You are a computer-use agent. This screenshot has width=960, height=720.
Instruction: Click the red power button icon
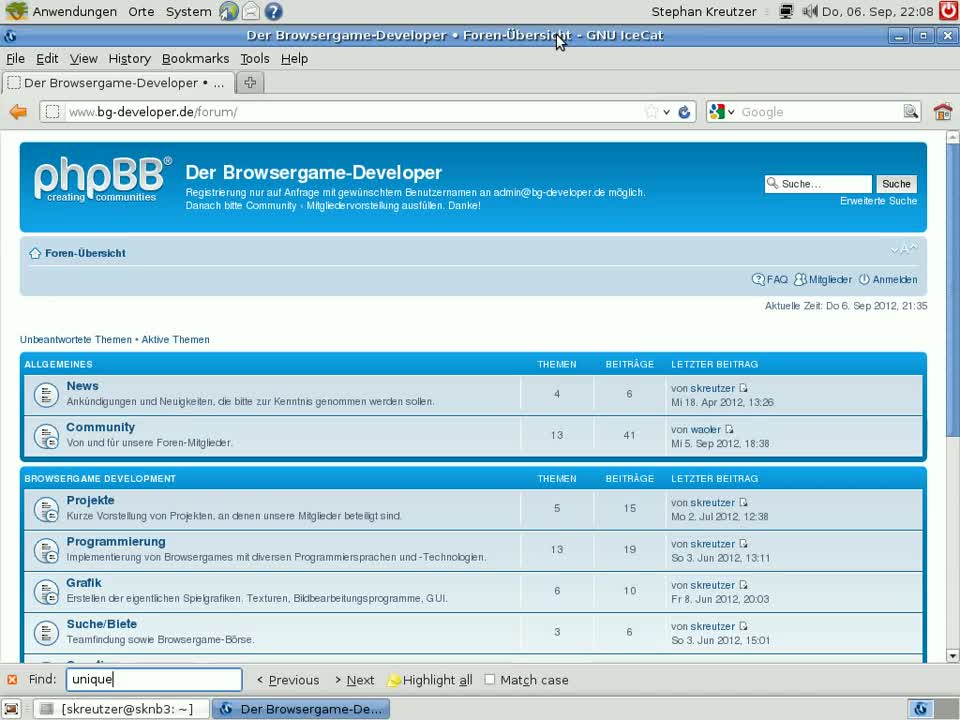949,11
